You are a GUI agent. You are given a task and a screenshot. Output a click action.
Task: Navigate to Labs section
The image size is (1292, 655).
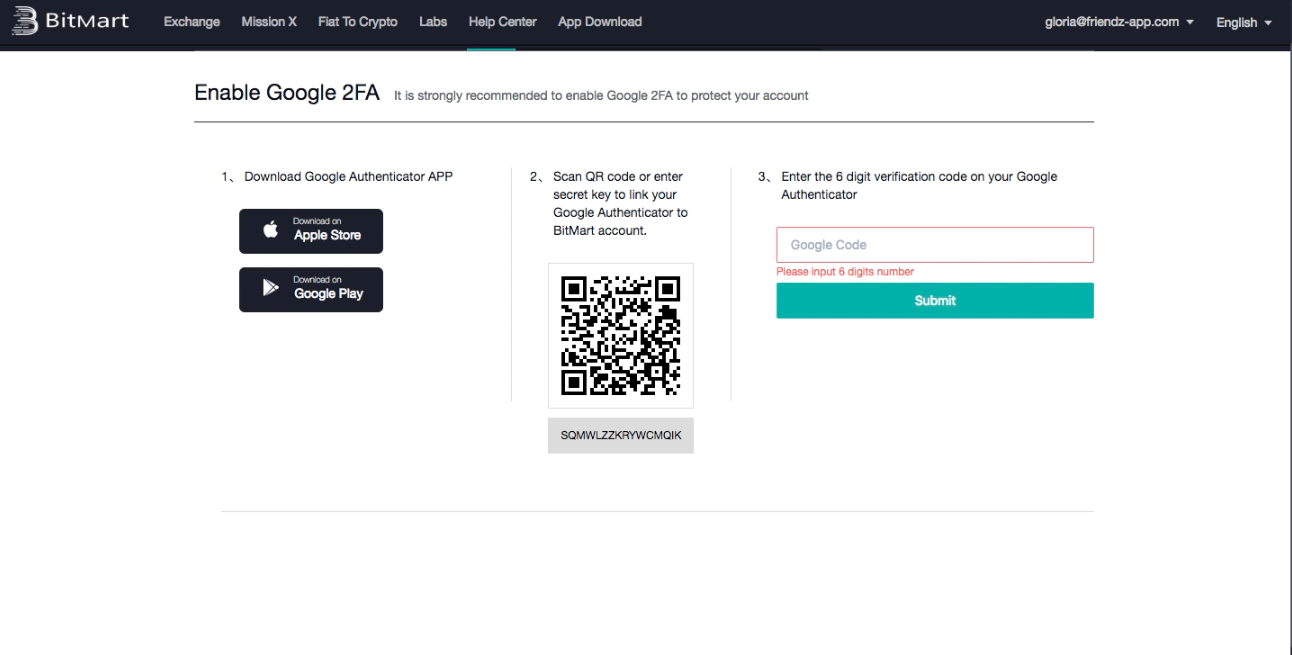pyautogui.click(x=433, y=22)
